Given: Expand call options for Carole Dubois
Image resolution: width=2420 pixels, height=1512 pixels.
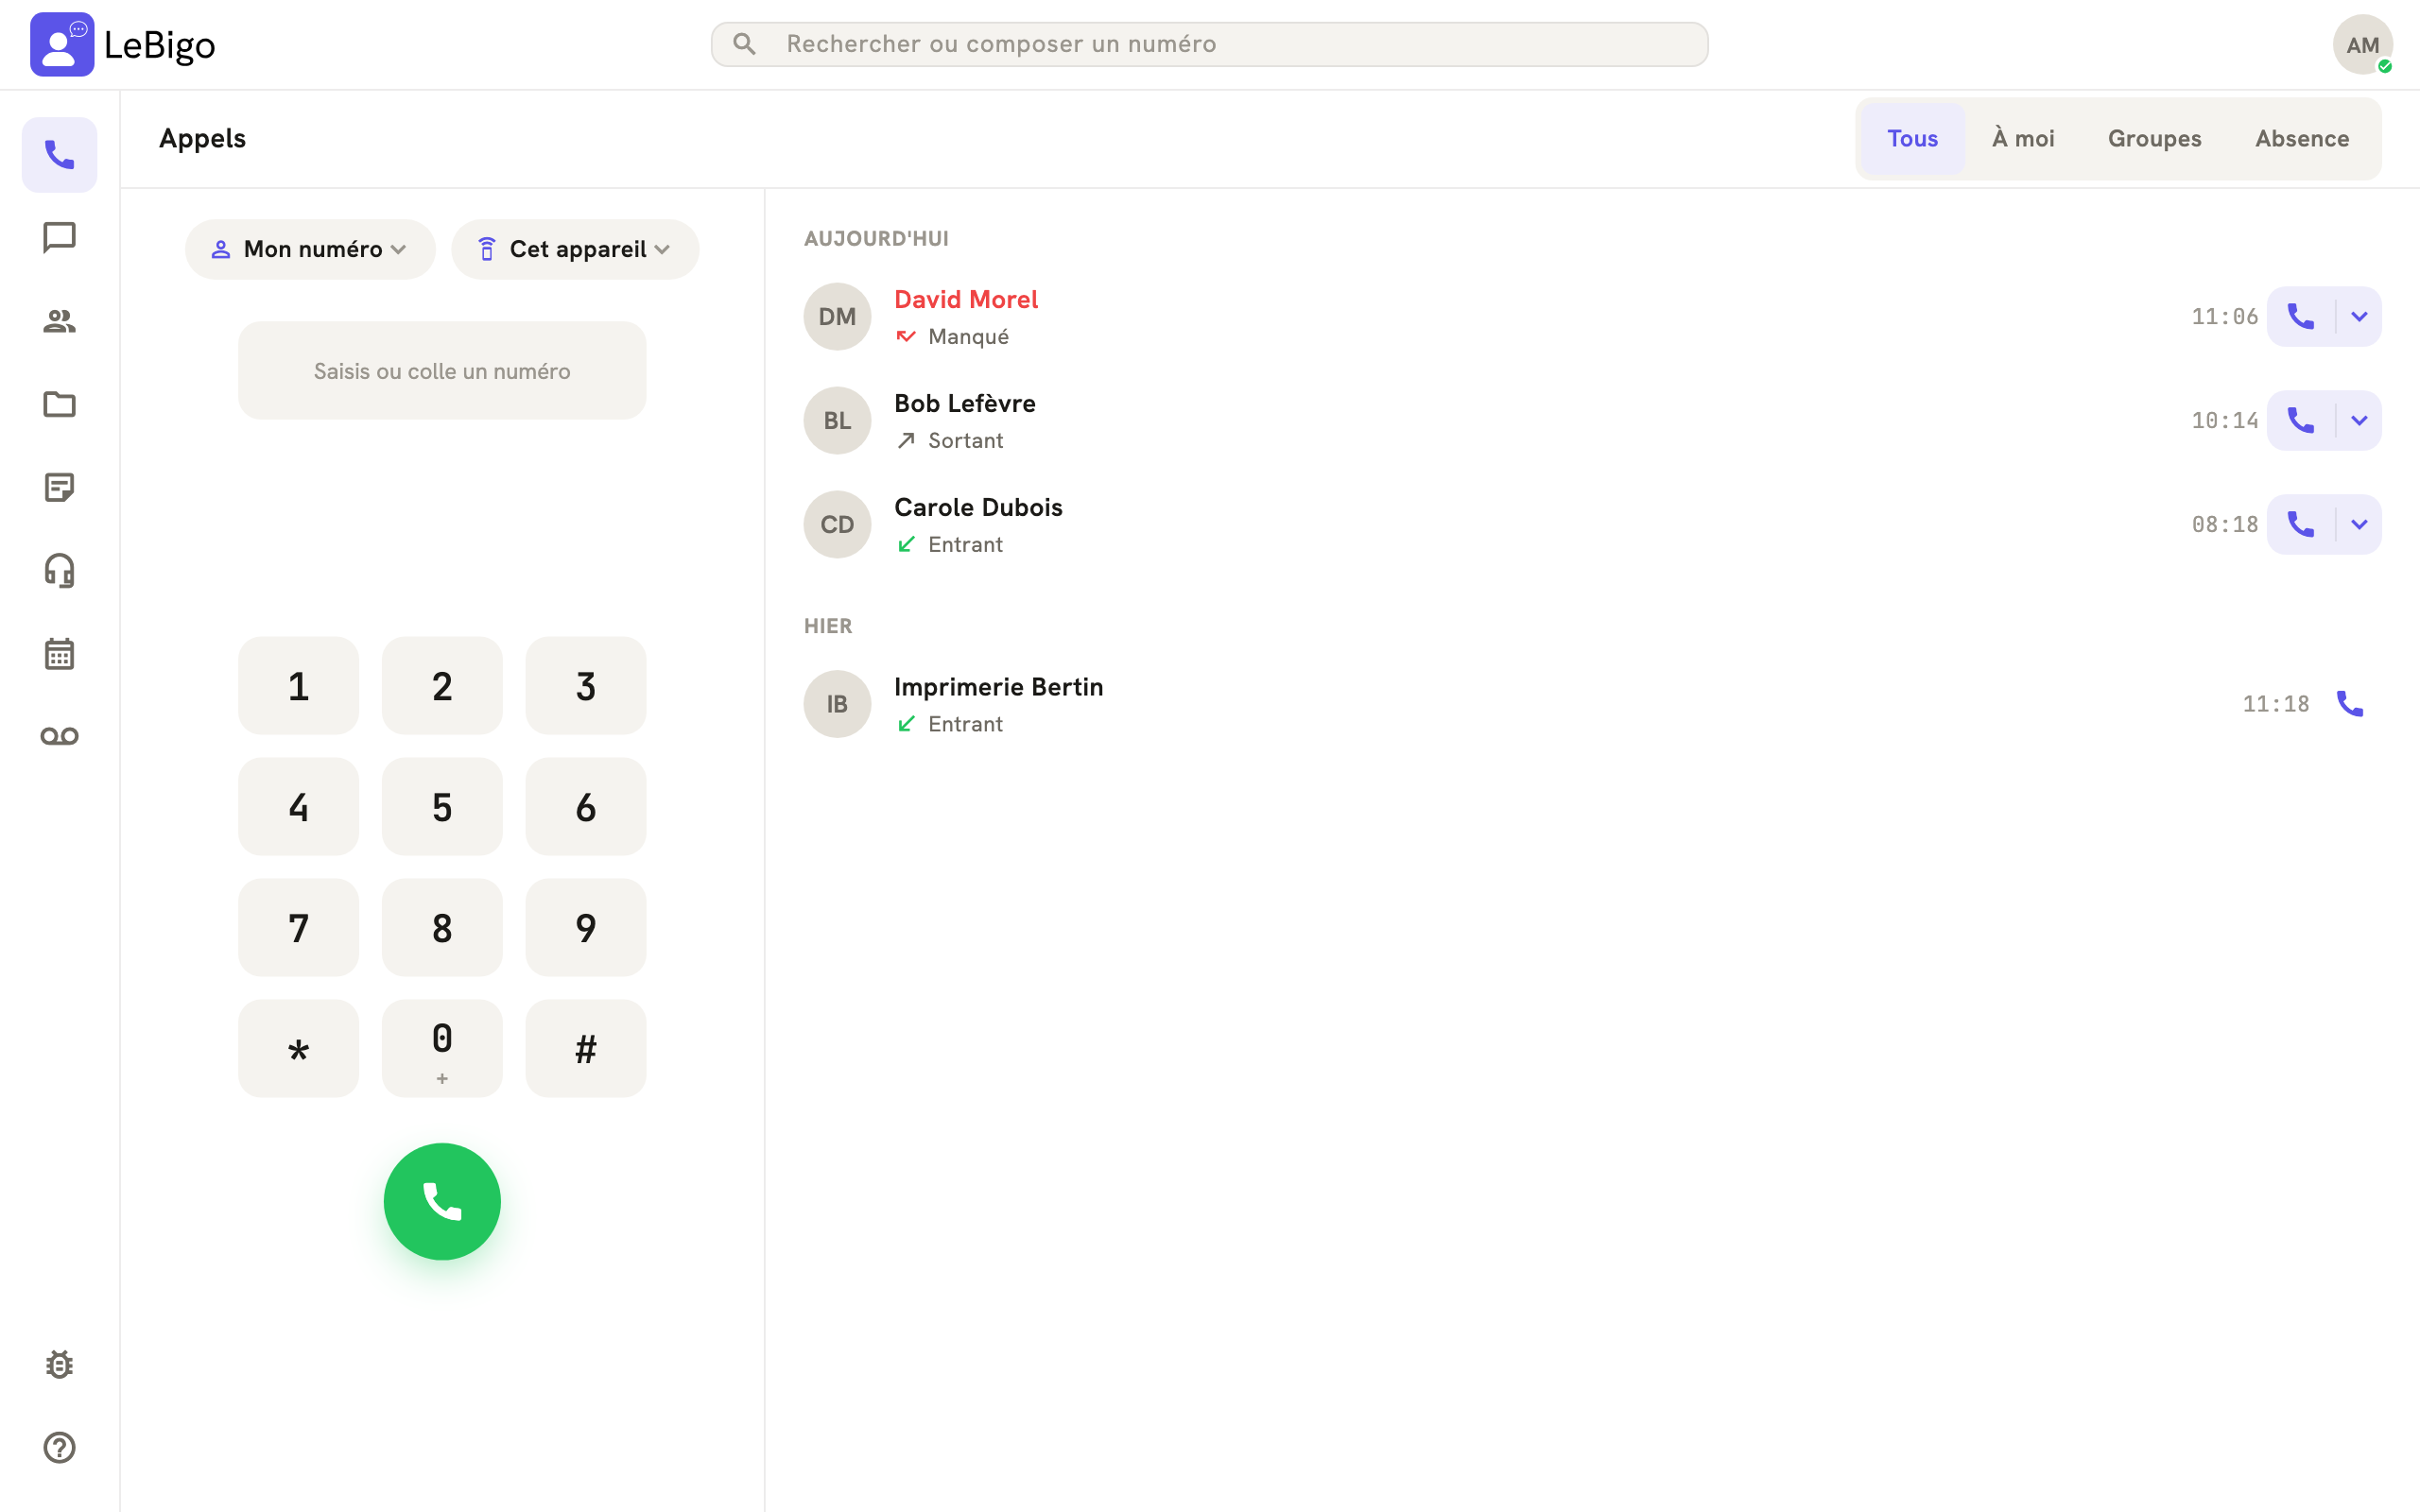Looking at the screenshot, I should click(2359, 524).
